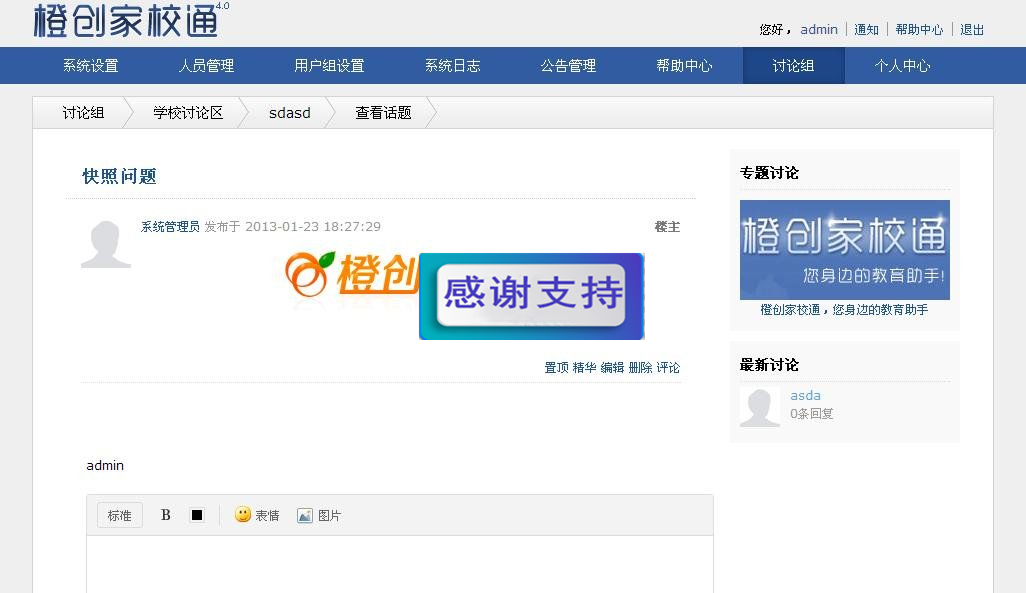
Task: Go to 讨论组 breadcrumb
Action: (x=83, y=113)
